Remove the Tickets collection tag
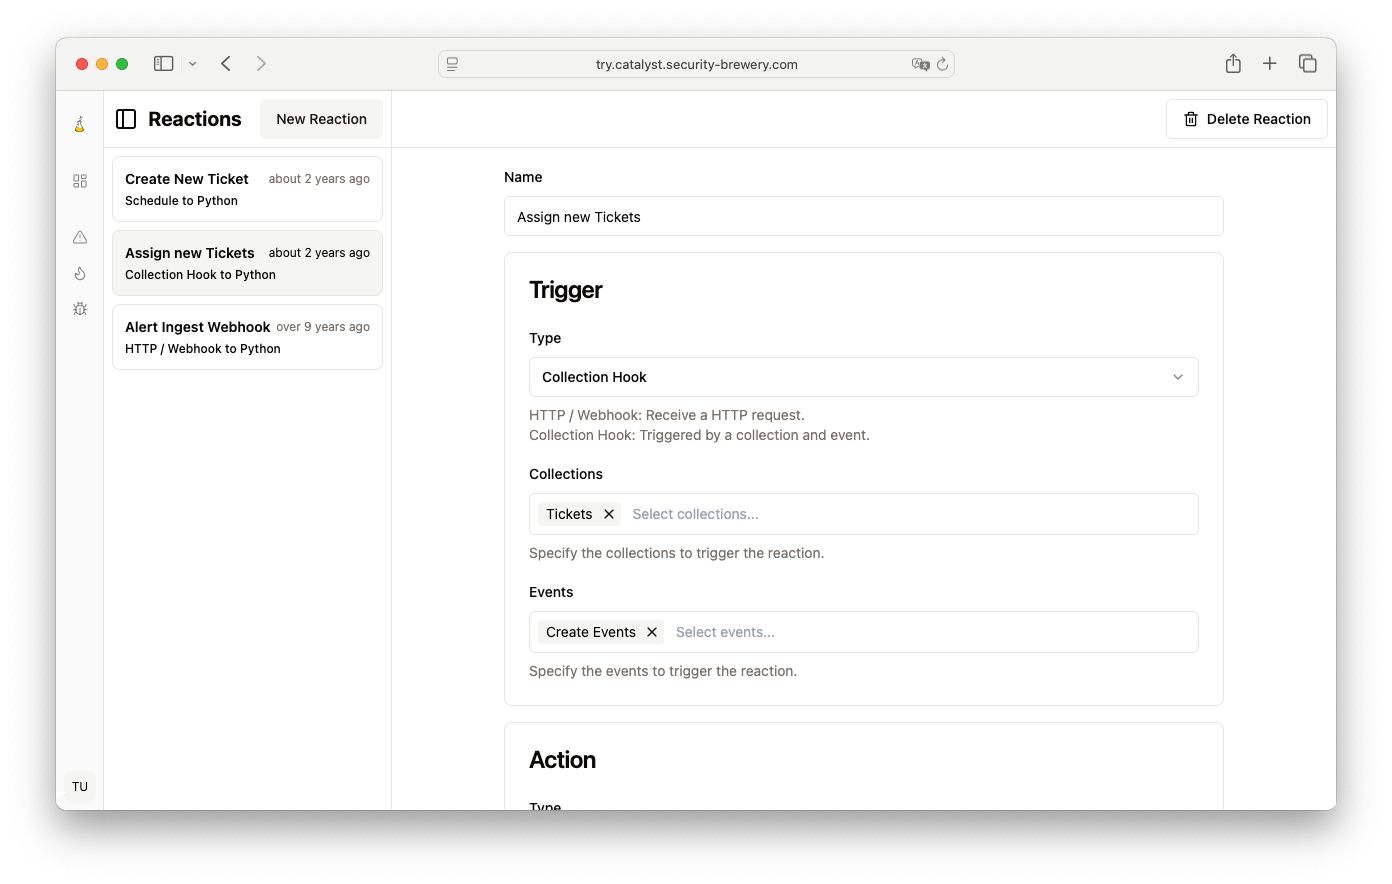The height and width of the screenshot is (884, 1392). pyautogui.click(x=609, y=514)
